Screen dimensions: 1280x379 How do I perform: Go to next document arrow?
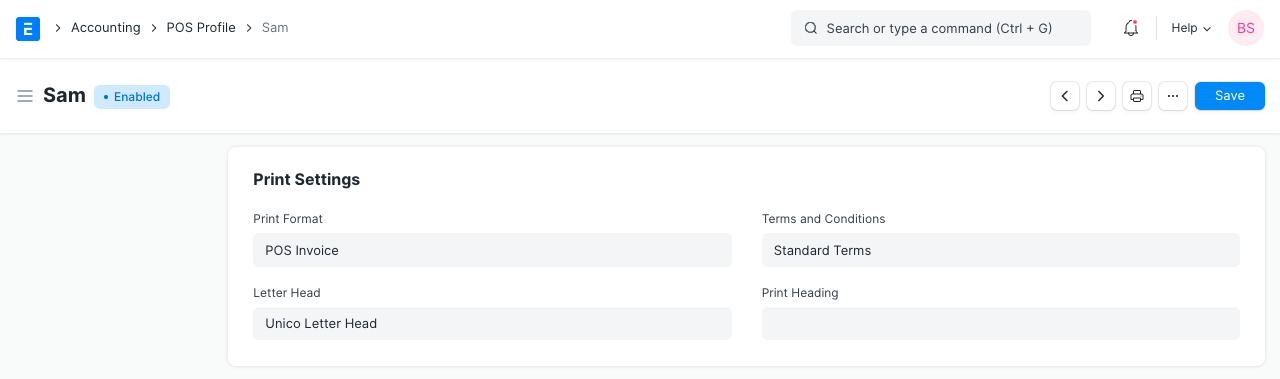point(1101,96)
